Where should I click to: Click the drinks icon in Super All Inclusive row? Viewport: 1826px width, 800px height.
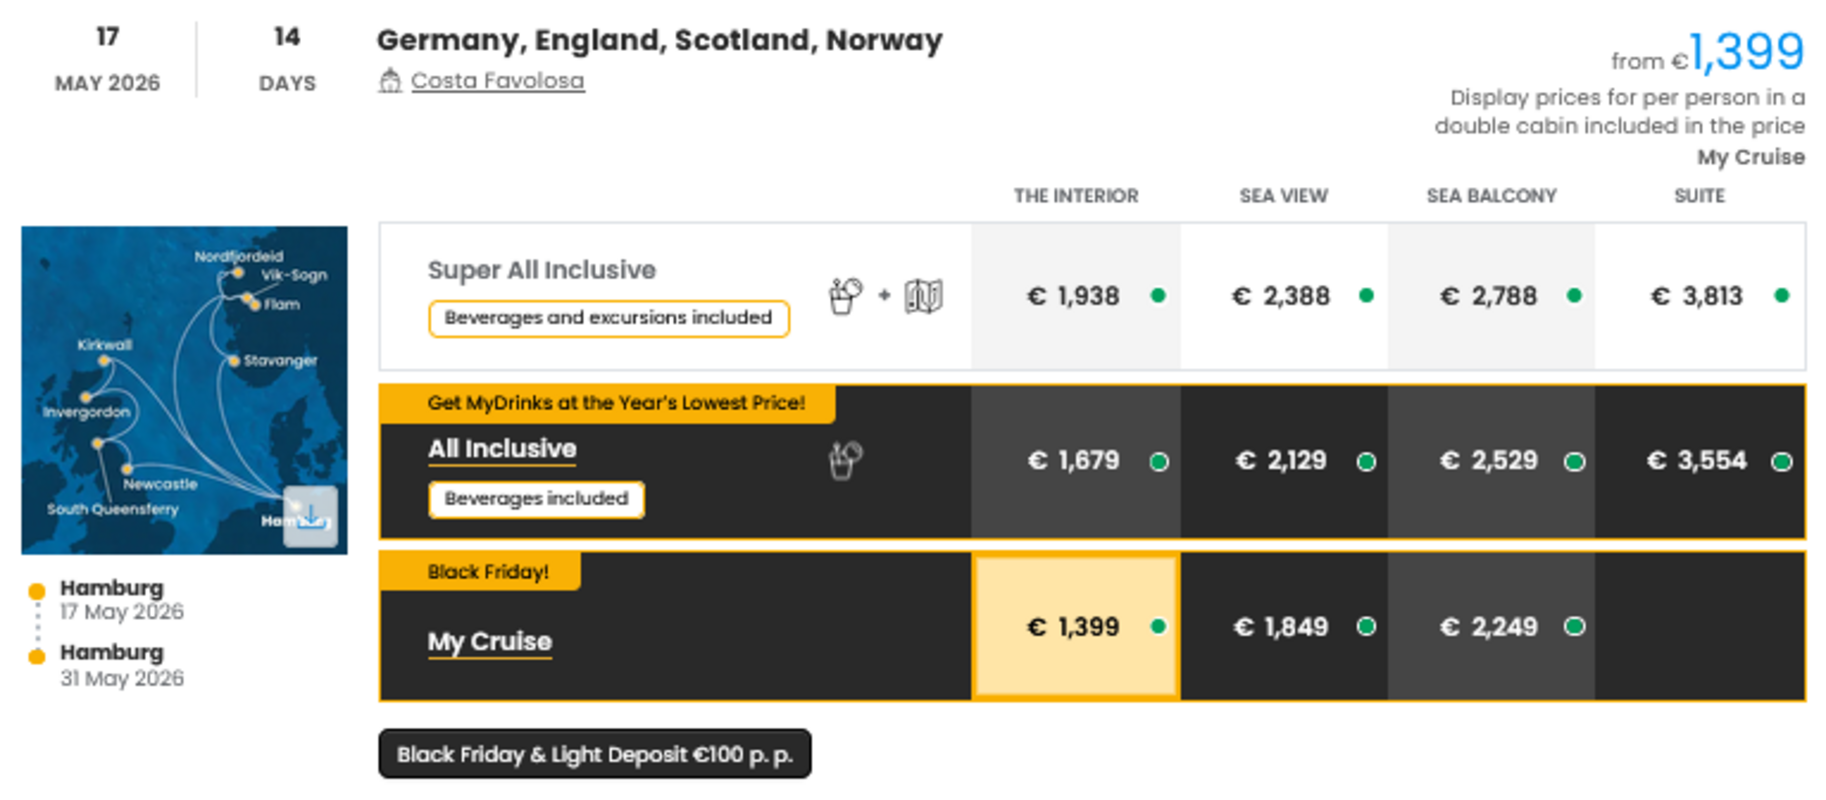pyautogui.click(x=845, y=296)
